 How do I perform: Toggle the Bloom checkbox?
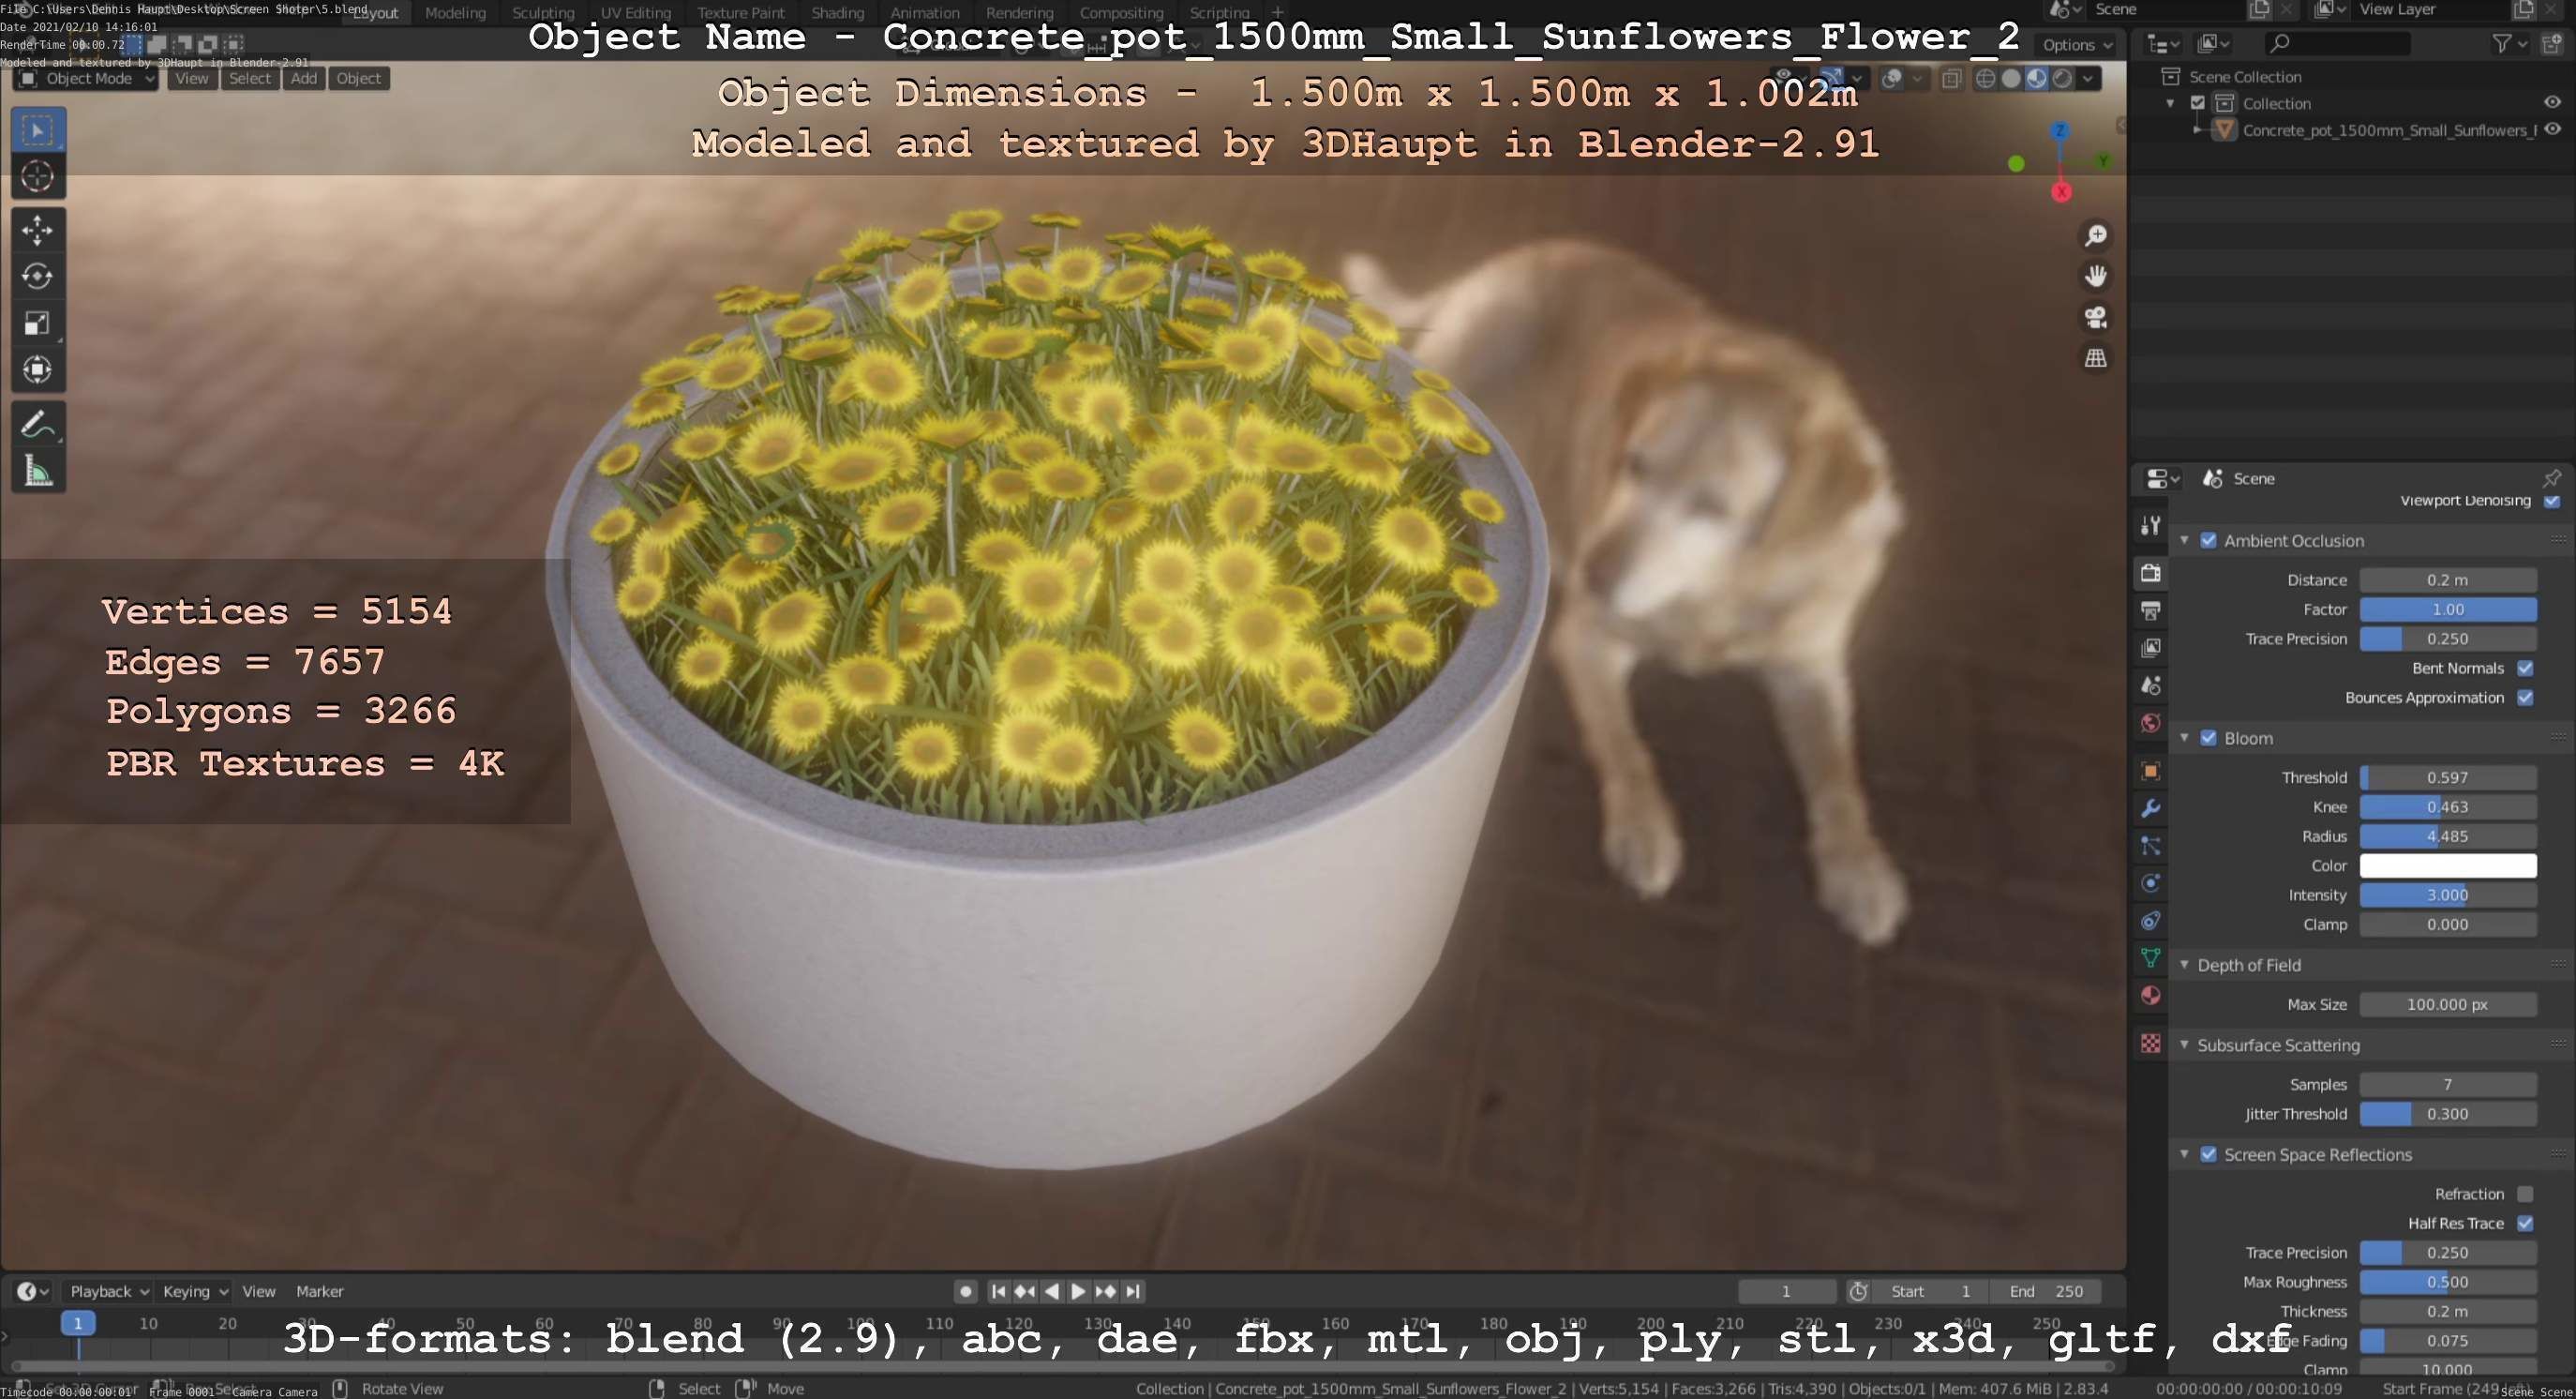pos(2209,738)
